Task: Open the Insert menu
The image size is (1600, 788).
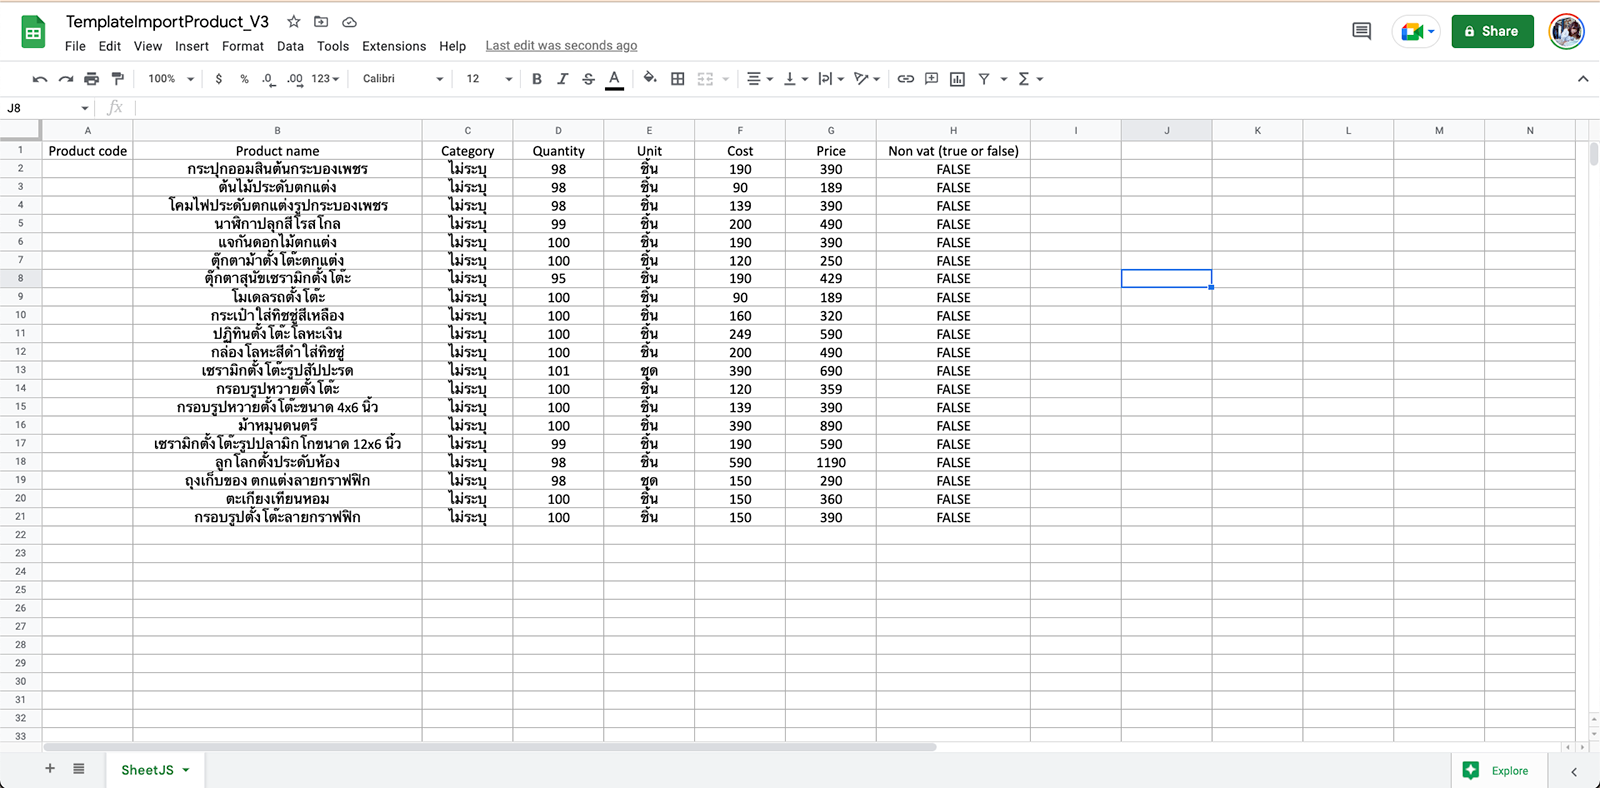Action: [x=192, y=46]
